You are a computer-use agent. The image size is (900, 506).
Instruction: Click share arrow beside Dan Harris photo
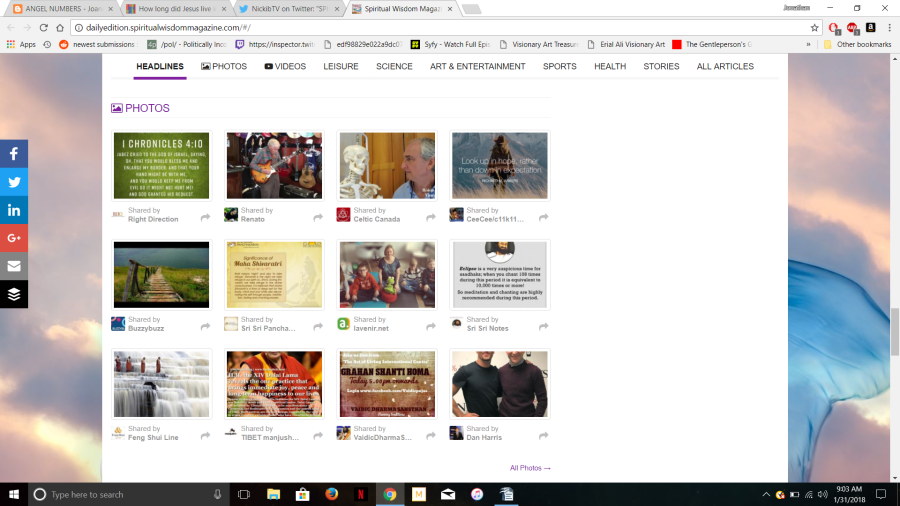pyautogui.click(x=544, y=436)
